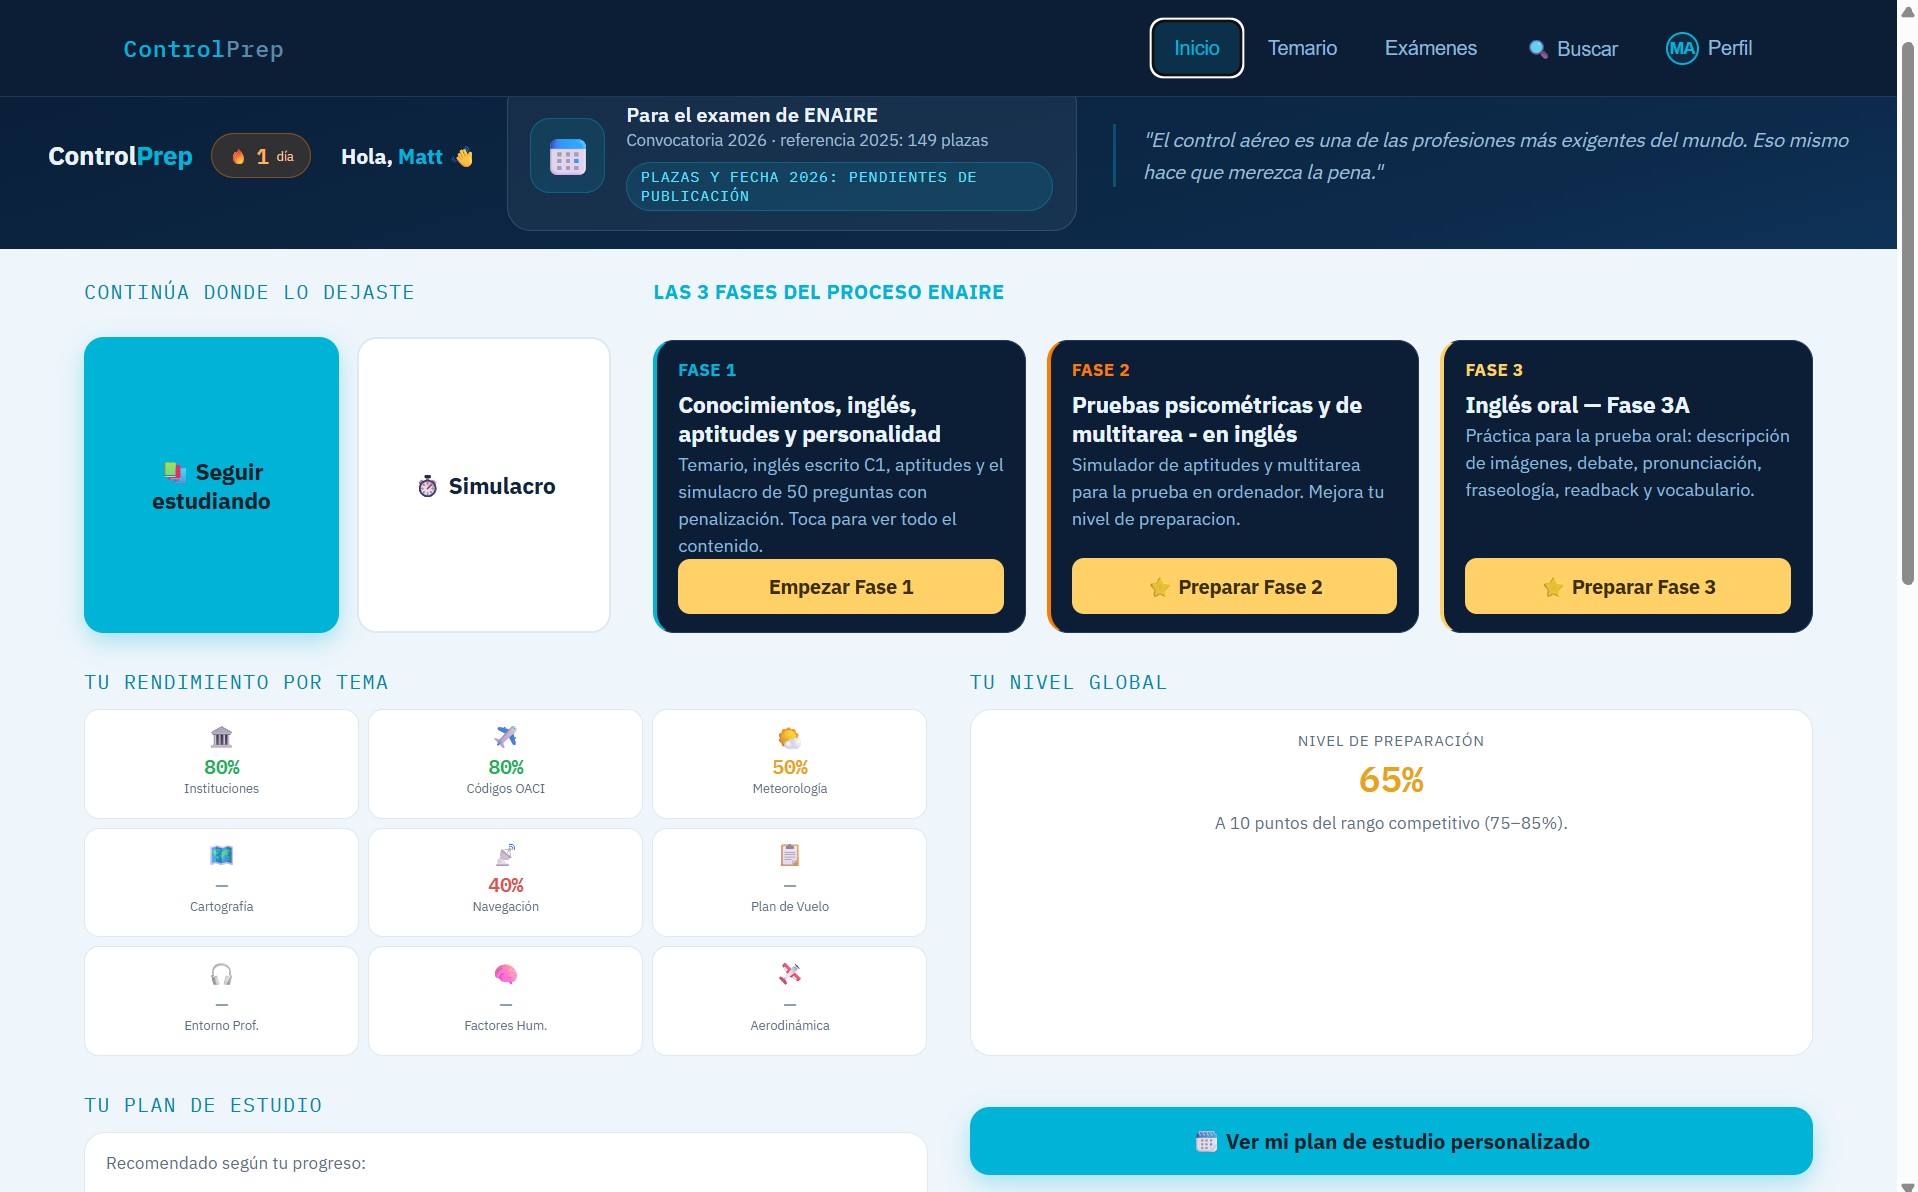Click Códigos OACI 80% score

[505, 767]
